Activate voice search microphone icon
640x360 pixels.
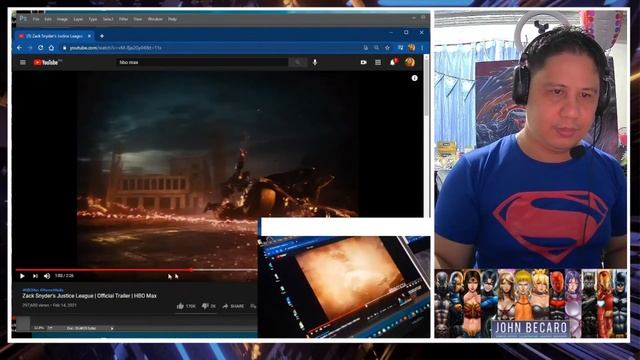click(x=315, y=62)
